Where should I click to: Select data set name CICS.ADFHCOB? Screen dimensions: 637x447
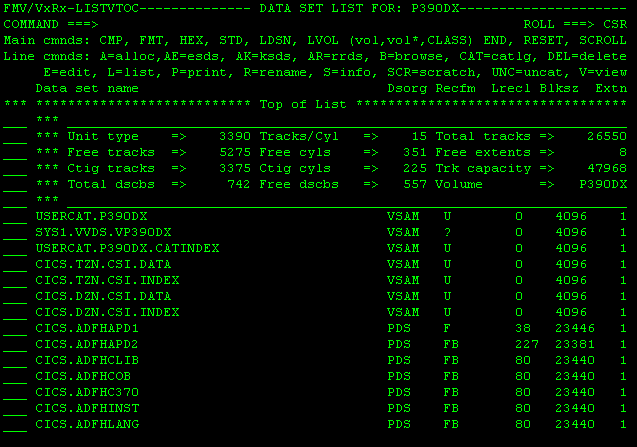point(83,376)
